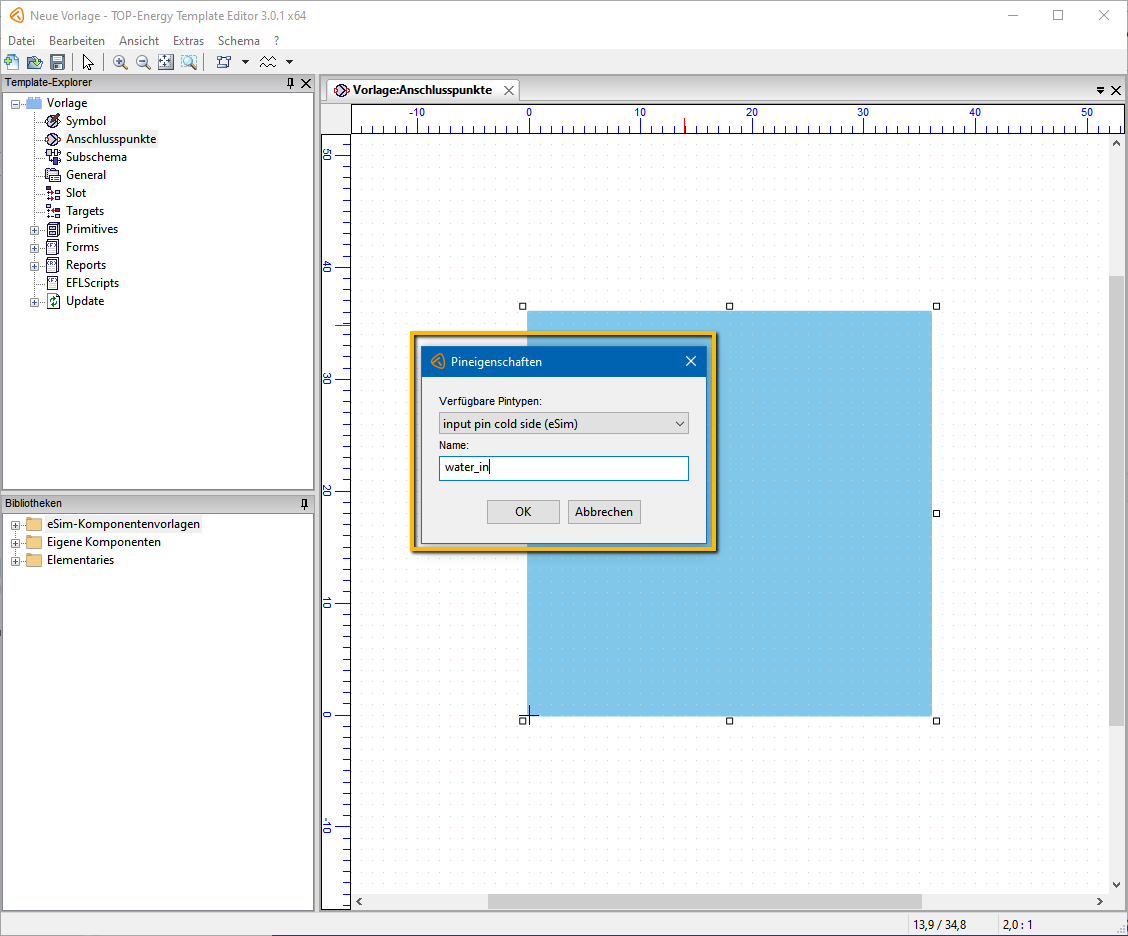The image size is (1128, 936).
Task: Expand the Primitives node
Action: 34,230
